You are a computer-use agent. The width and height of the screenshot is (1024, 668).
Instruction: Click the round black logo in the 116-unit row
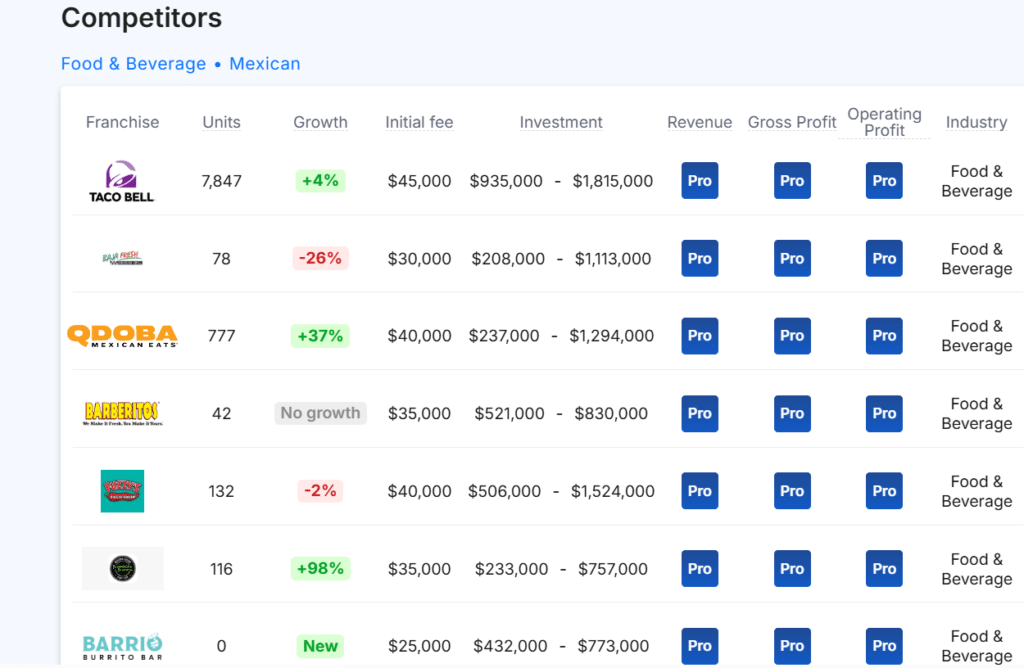[x=123, y=568]
